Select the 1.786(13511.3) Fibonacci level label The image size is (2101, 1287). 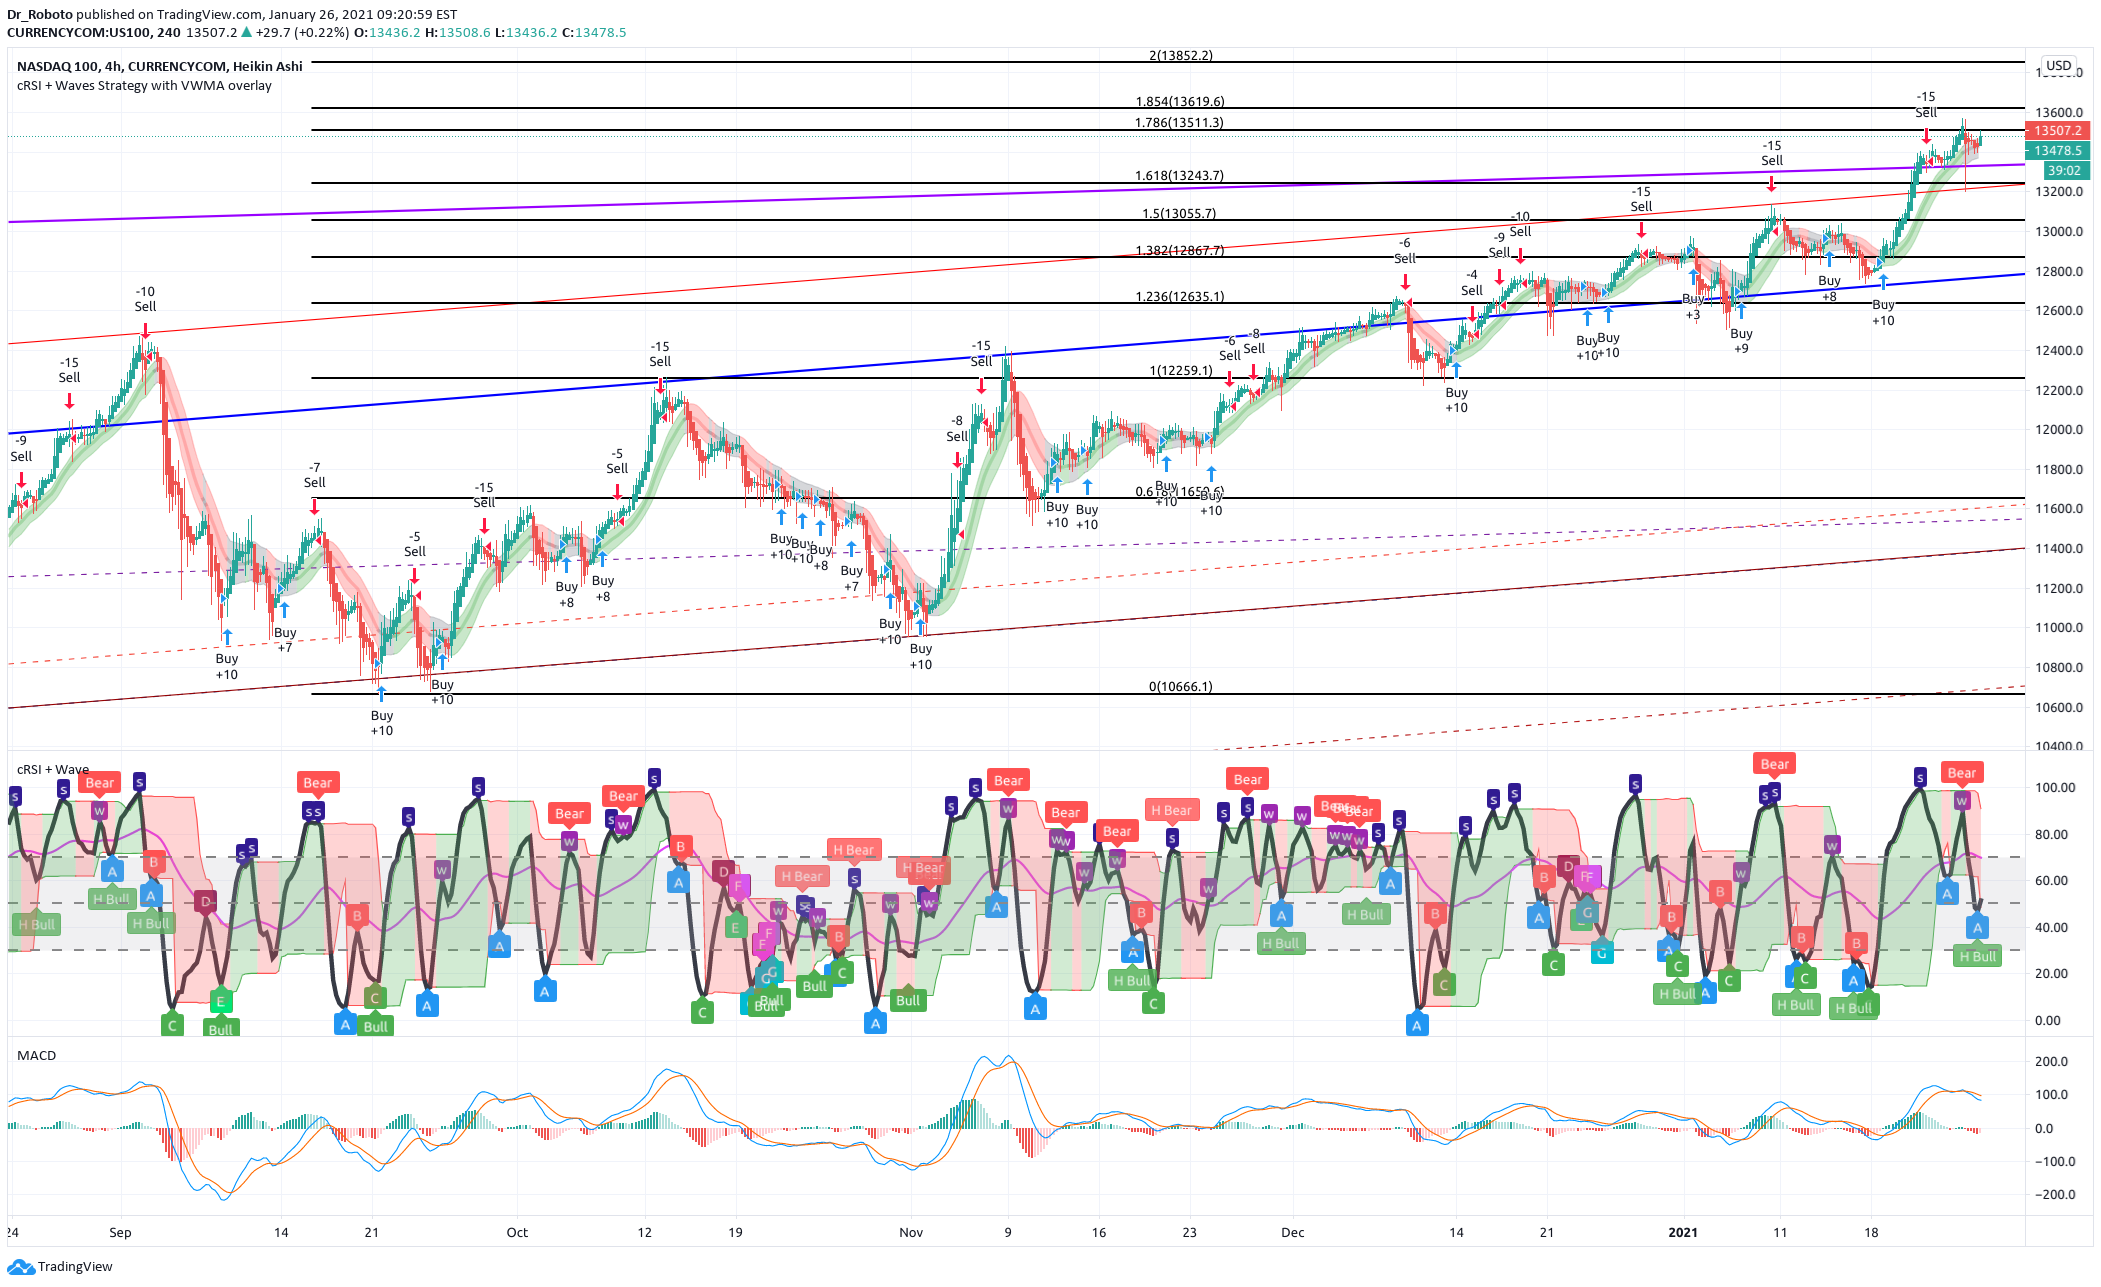[x=1179, y=122]
